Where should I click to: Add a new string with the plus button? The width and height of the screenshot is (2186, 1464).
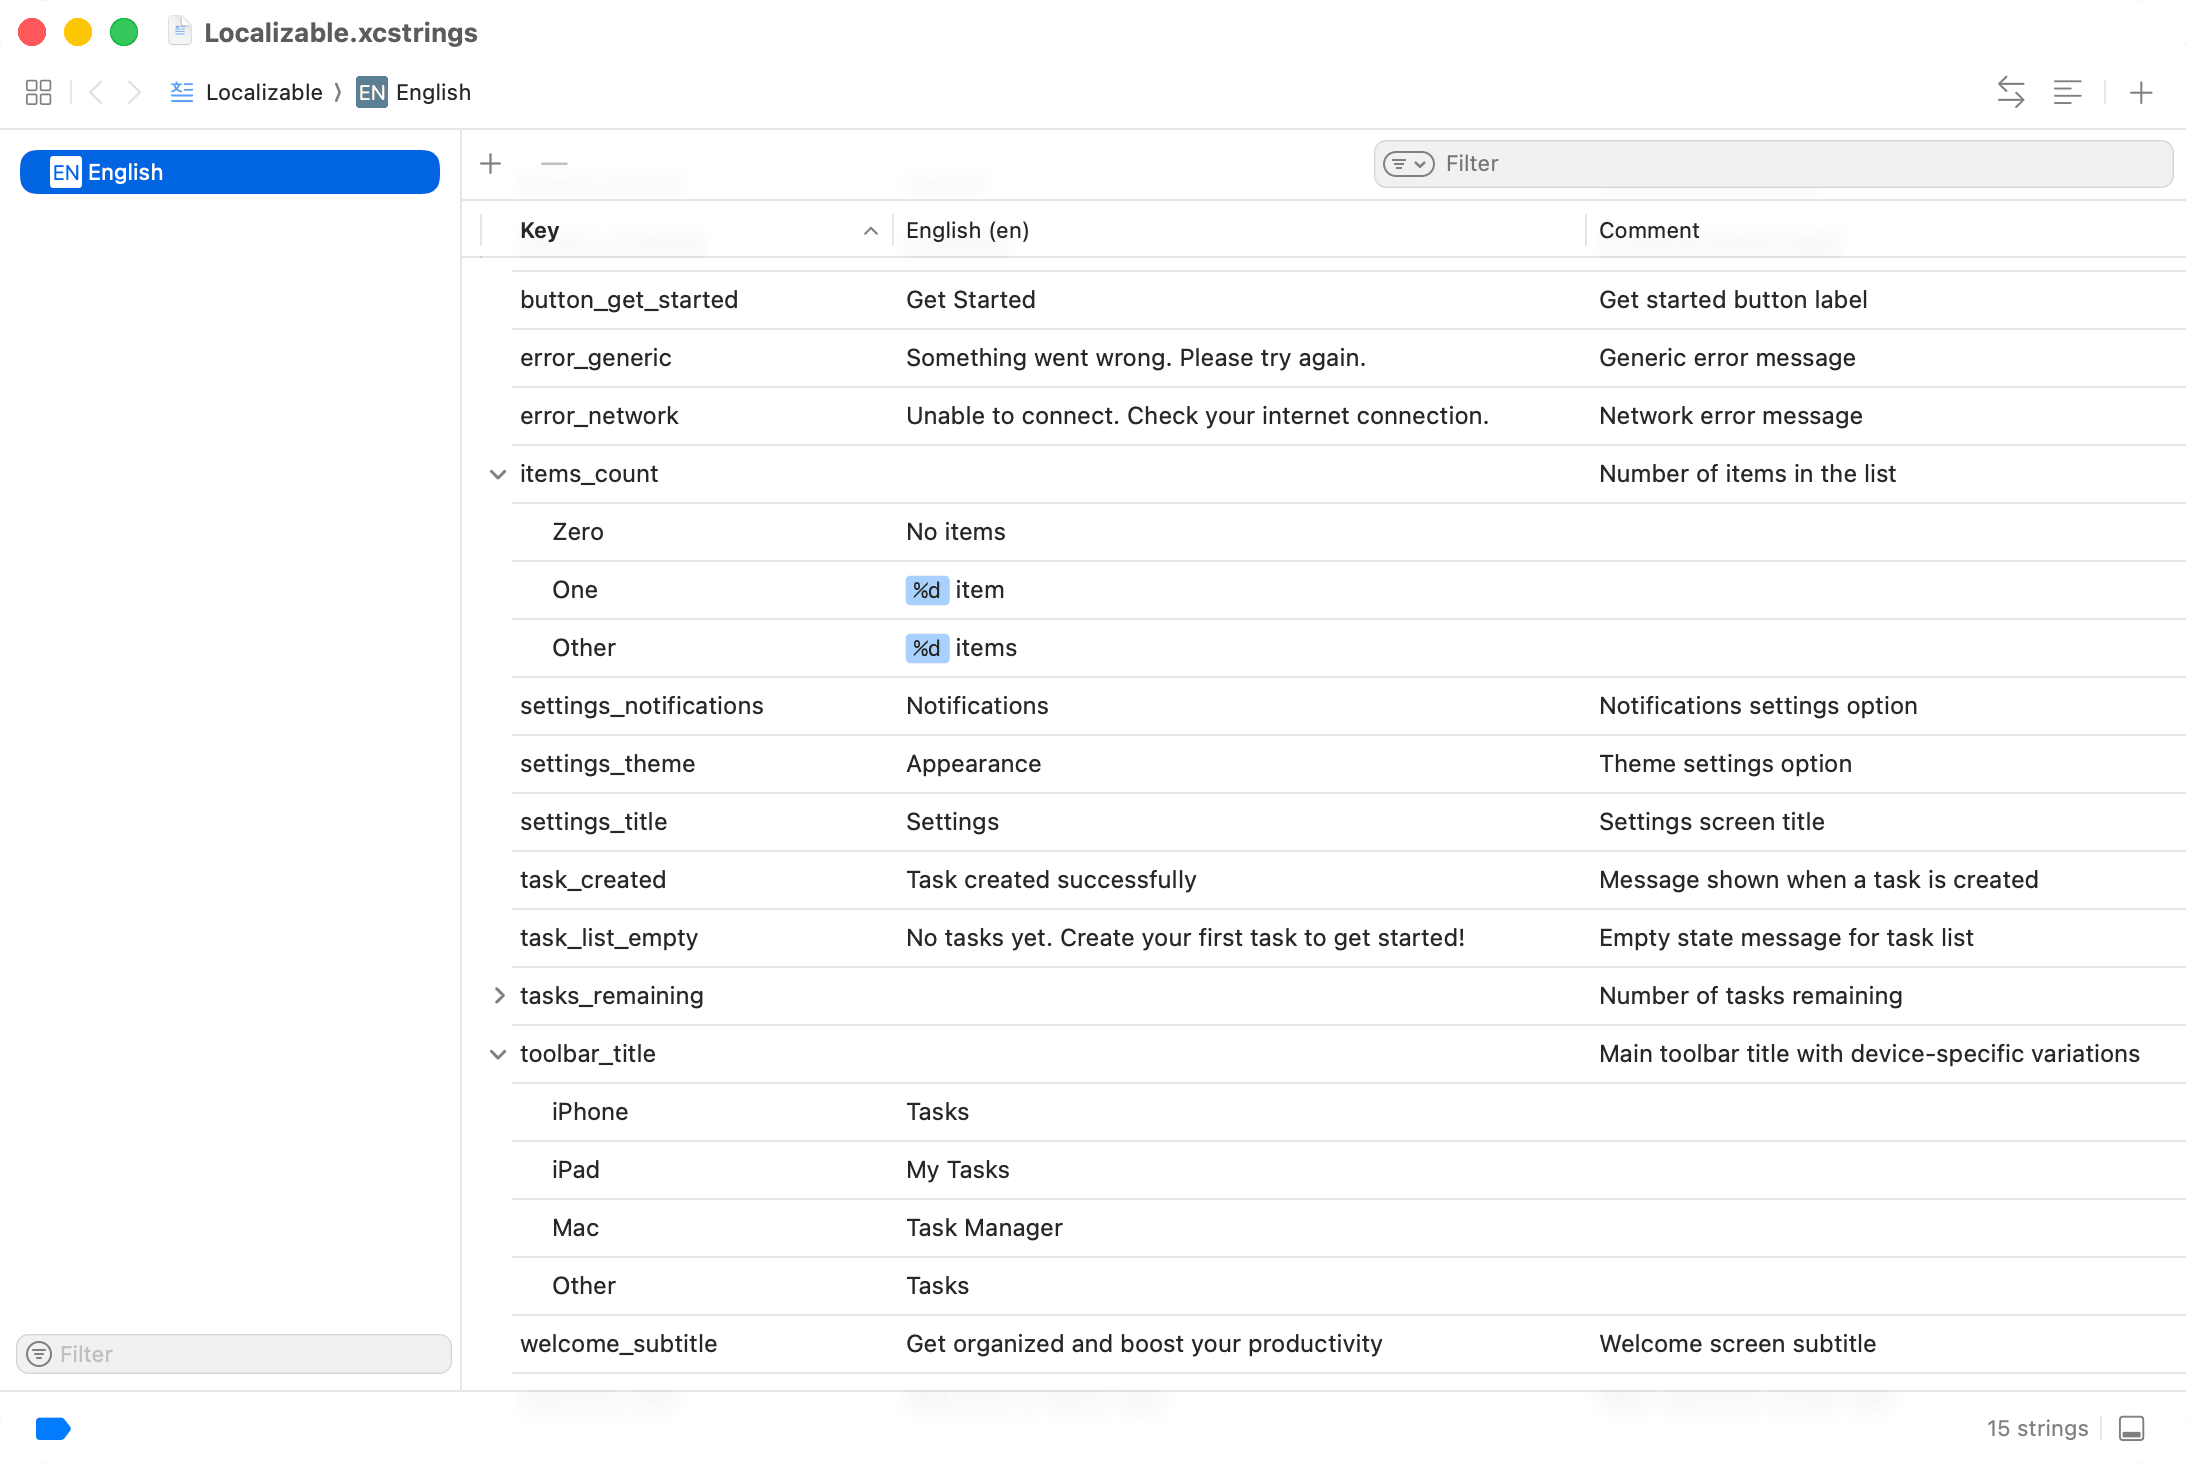[x=491, y=163]
